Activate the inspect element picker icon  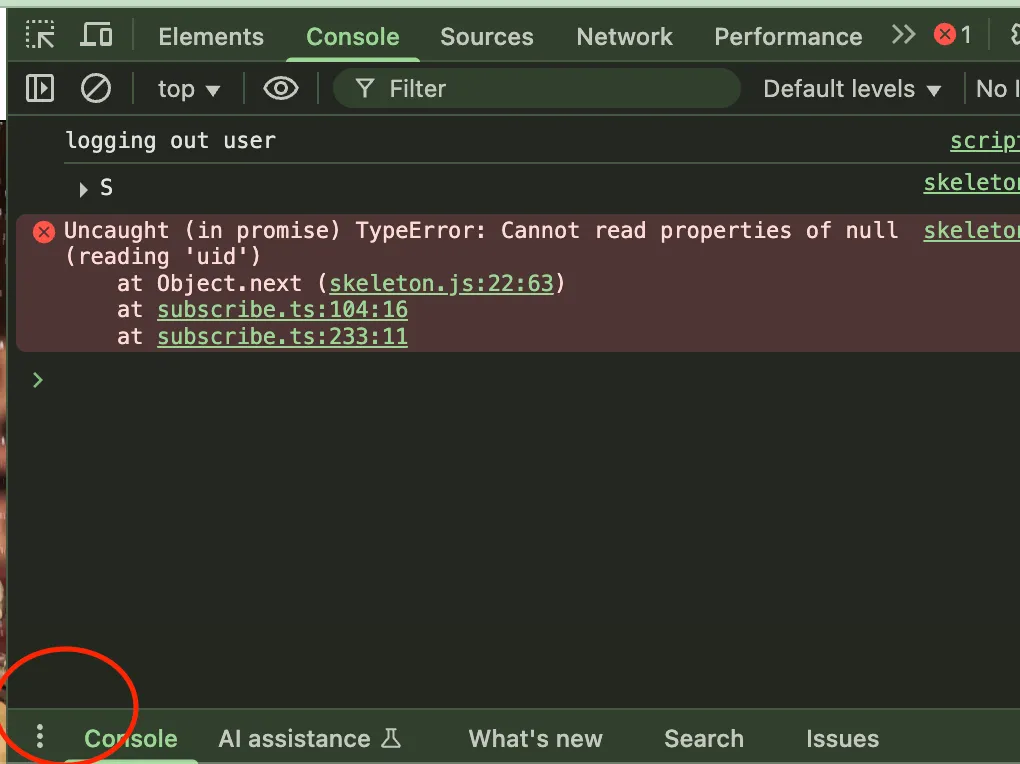tap(41, 36)
